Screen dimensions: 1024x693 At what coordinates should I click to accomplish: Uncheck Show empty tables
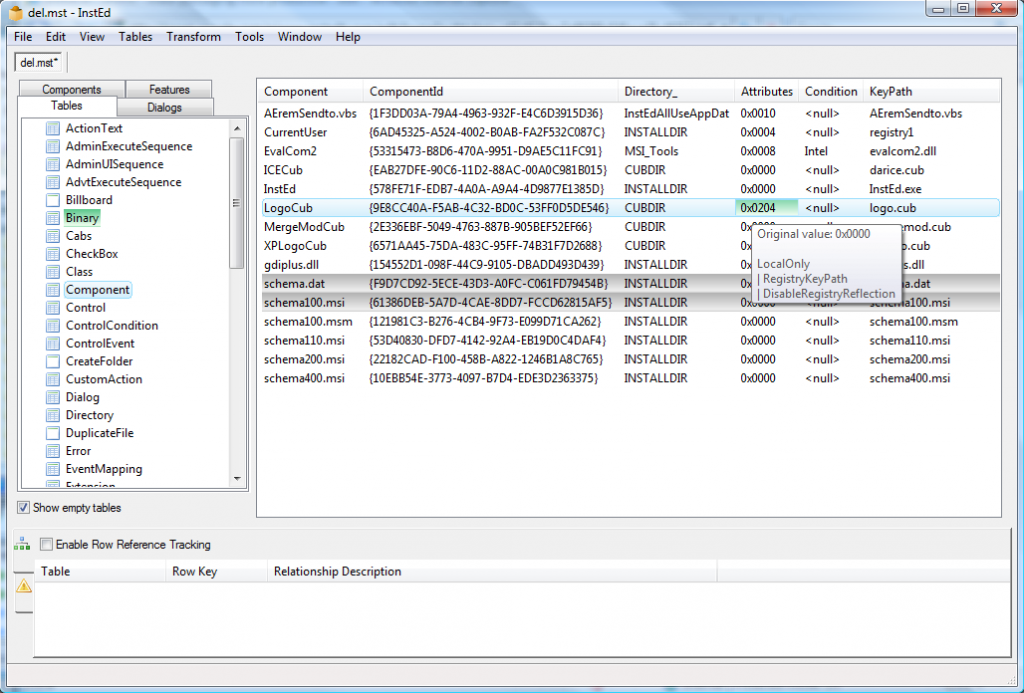click(x=22, y=507)
